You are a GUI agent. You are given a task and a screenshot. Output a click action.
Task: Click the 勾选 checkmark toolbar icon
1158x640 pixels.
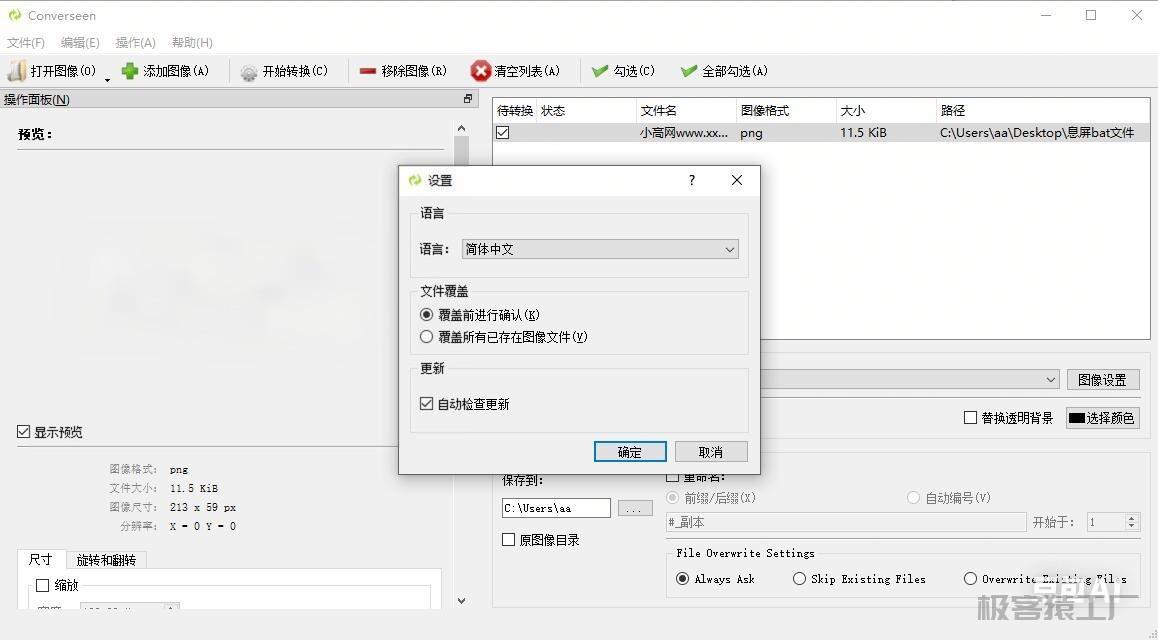[x=600, y=71]
